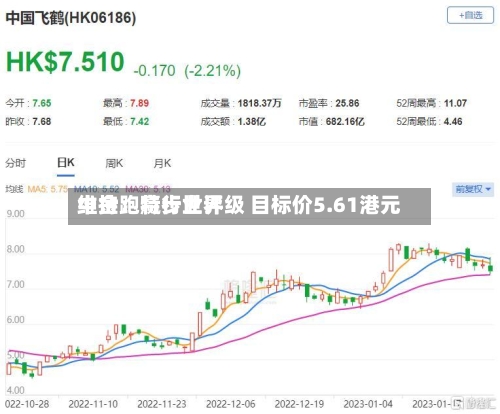Click 今开 value 7.65
The image size is (500, 414).
(42, 103)
